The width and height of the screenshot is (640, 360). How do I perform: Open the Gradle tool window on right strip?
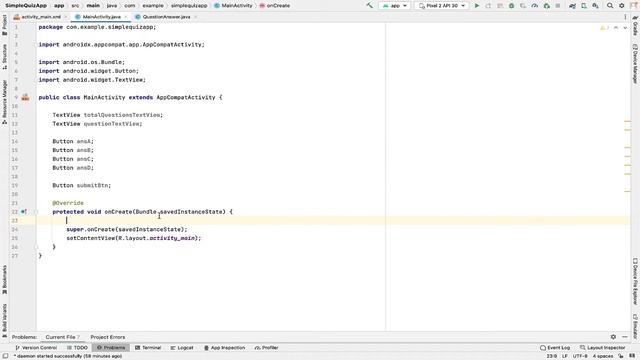pyautogui.click(x=635, y=26)
